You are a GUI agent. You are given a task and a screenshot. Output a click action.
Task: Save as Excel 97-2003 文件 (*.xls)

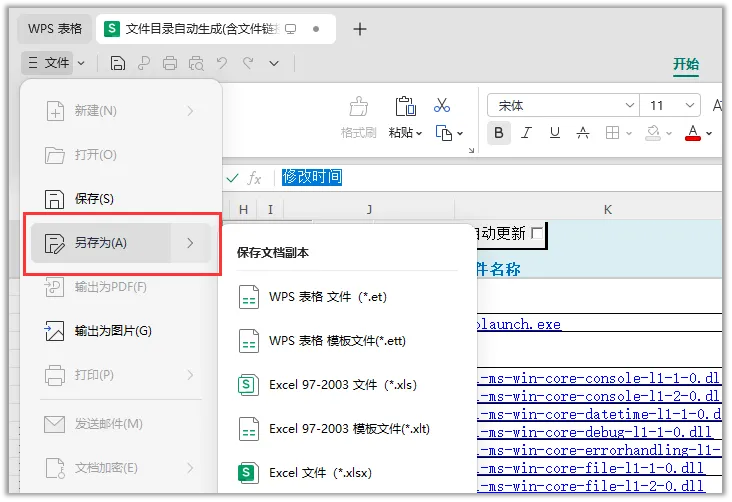347,385
